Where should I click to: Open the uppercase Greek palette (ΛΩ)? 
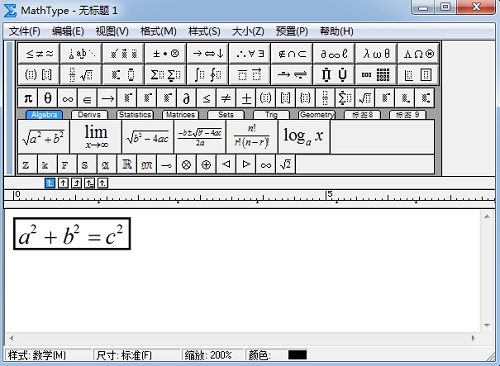click(418, 53)
